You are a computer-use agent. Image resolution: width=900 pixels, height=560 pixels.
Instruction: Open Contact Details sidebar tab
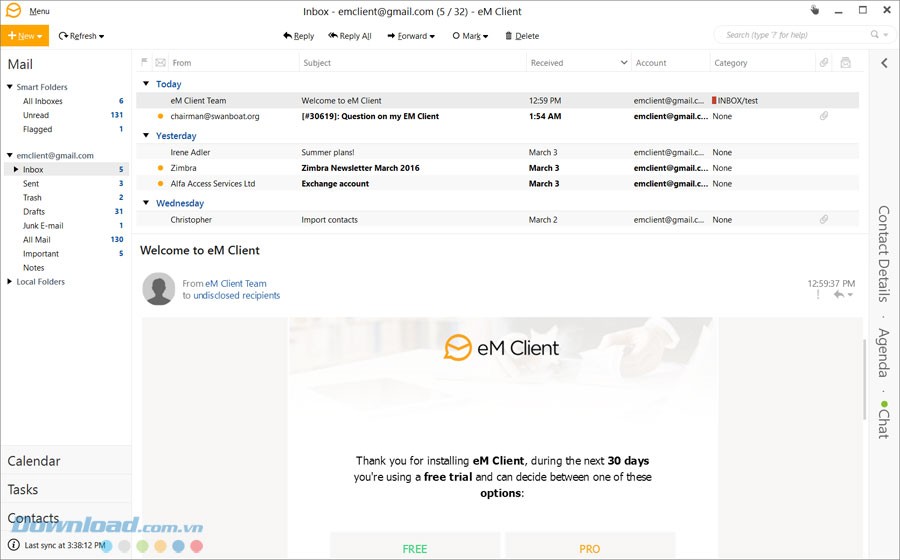[884, 254]
